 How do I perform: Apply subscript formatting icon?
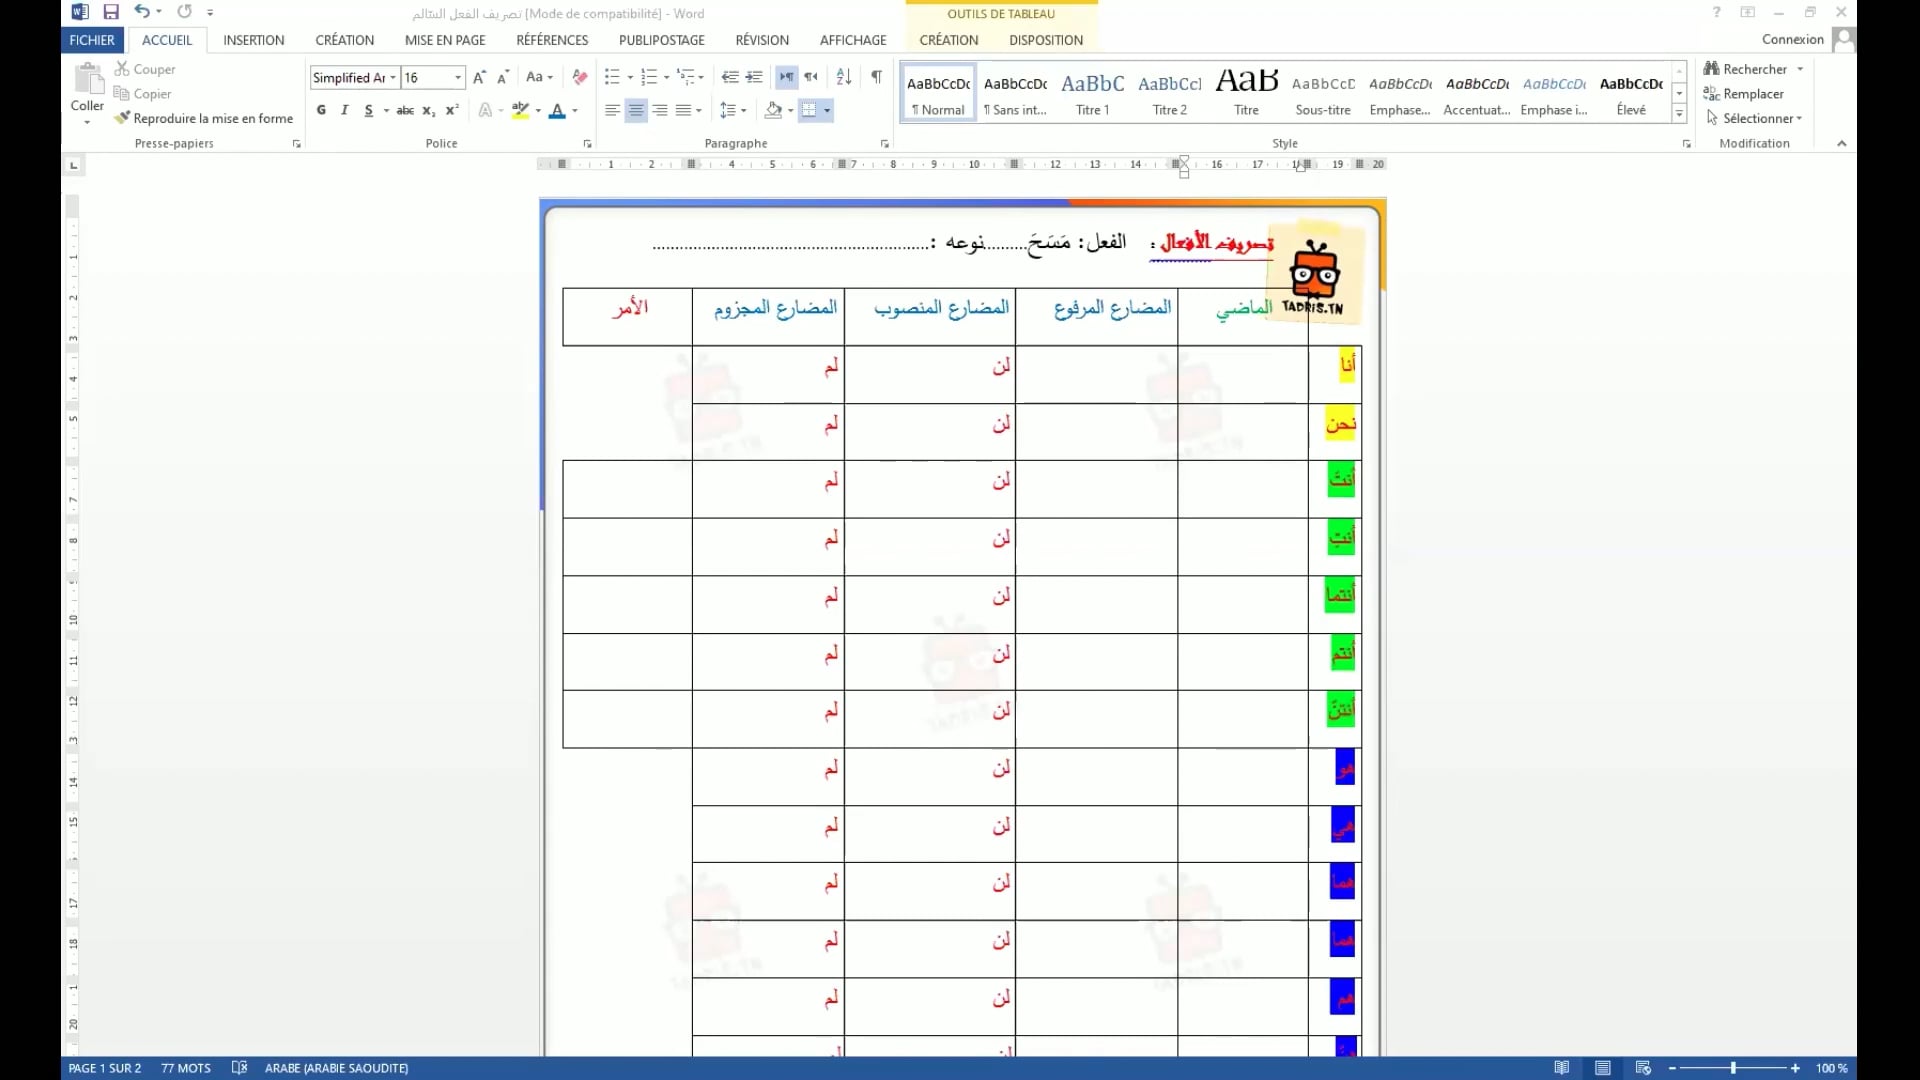(428, 110)
